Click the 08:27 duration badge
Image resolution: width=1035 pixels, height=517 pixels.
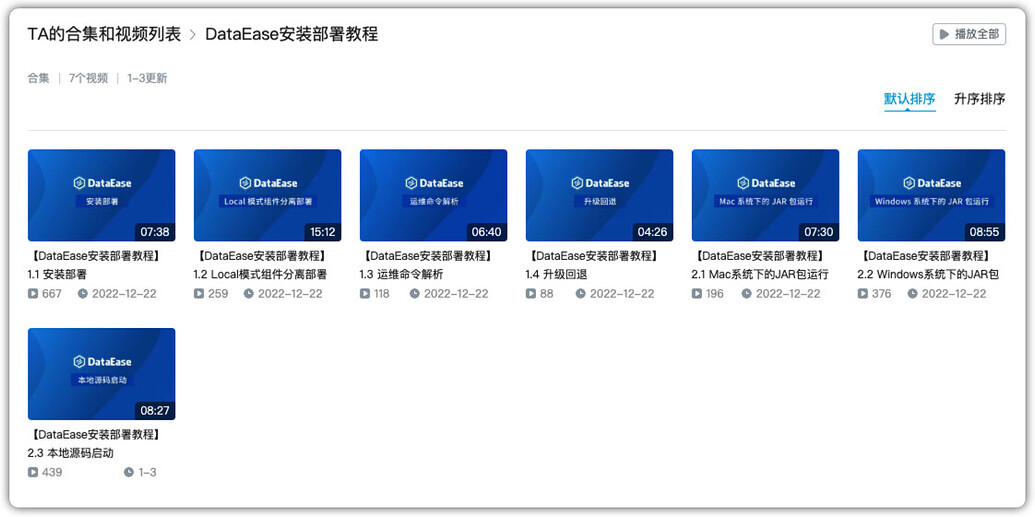pyautogui.click(x=154, y=411)
